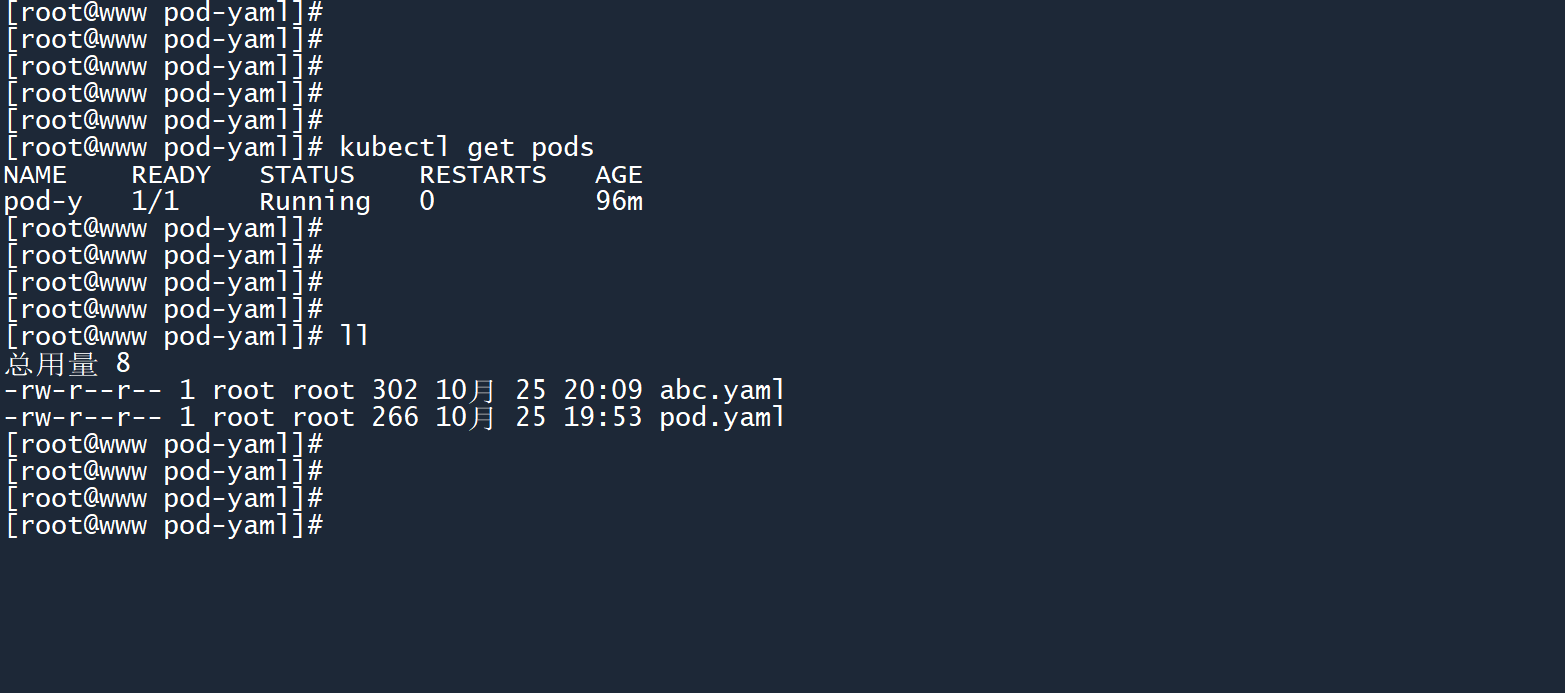Viewport: 1565px width, 693px height.
Task: Click the STATUS column header
Action: [307, 175]
